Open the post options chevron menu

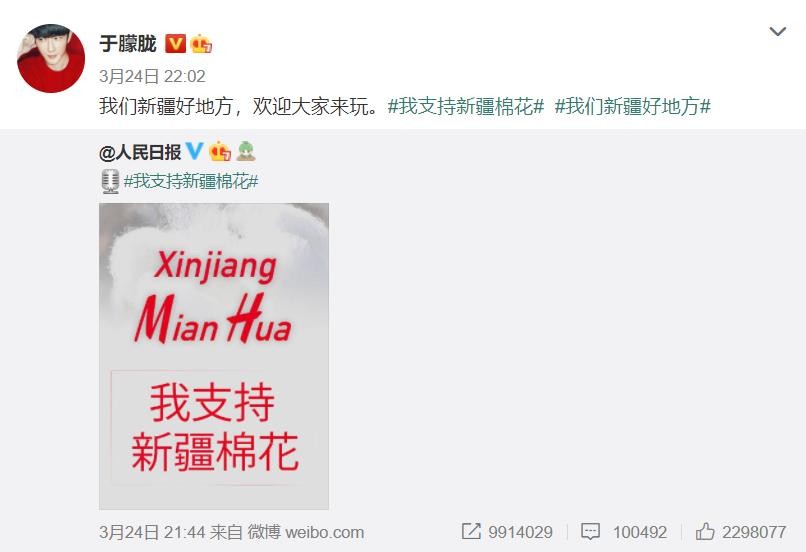[x=777, y=32]
